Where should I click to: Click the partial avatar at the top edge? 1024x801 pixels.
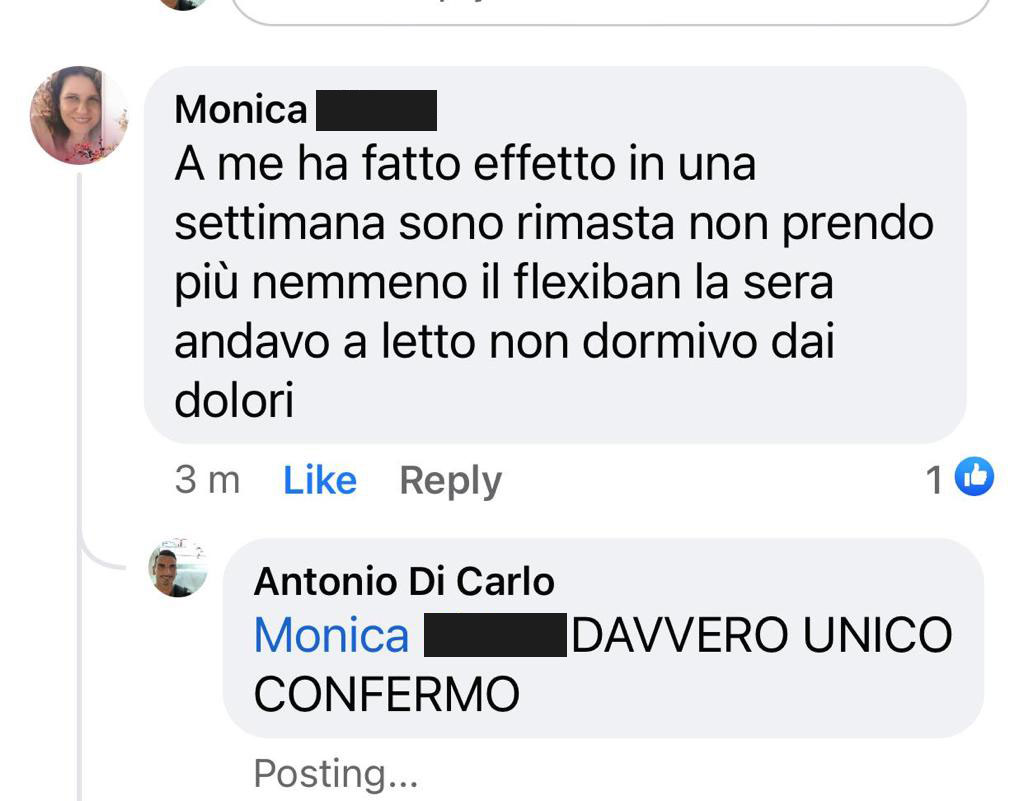pyautogui.click(x=184, y=5)
